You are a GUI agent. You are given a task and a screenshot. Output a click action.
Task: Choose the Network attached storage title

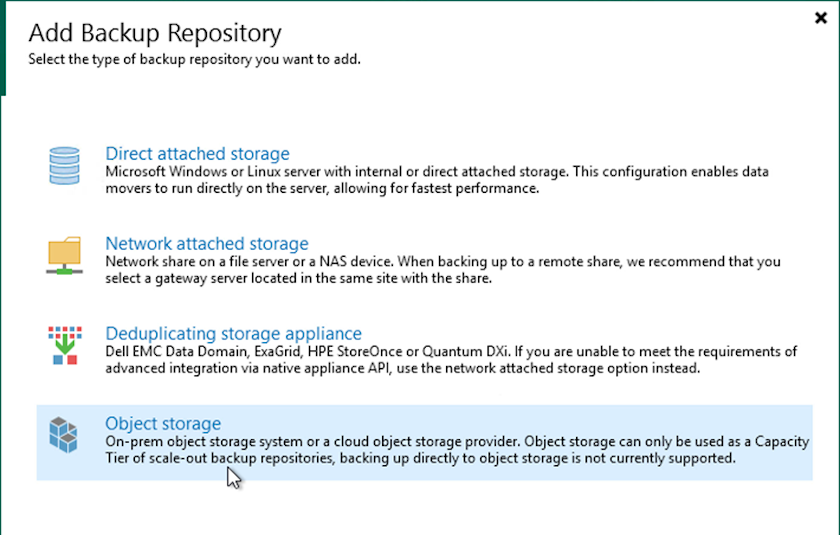(207, 244)
